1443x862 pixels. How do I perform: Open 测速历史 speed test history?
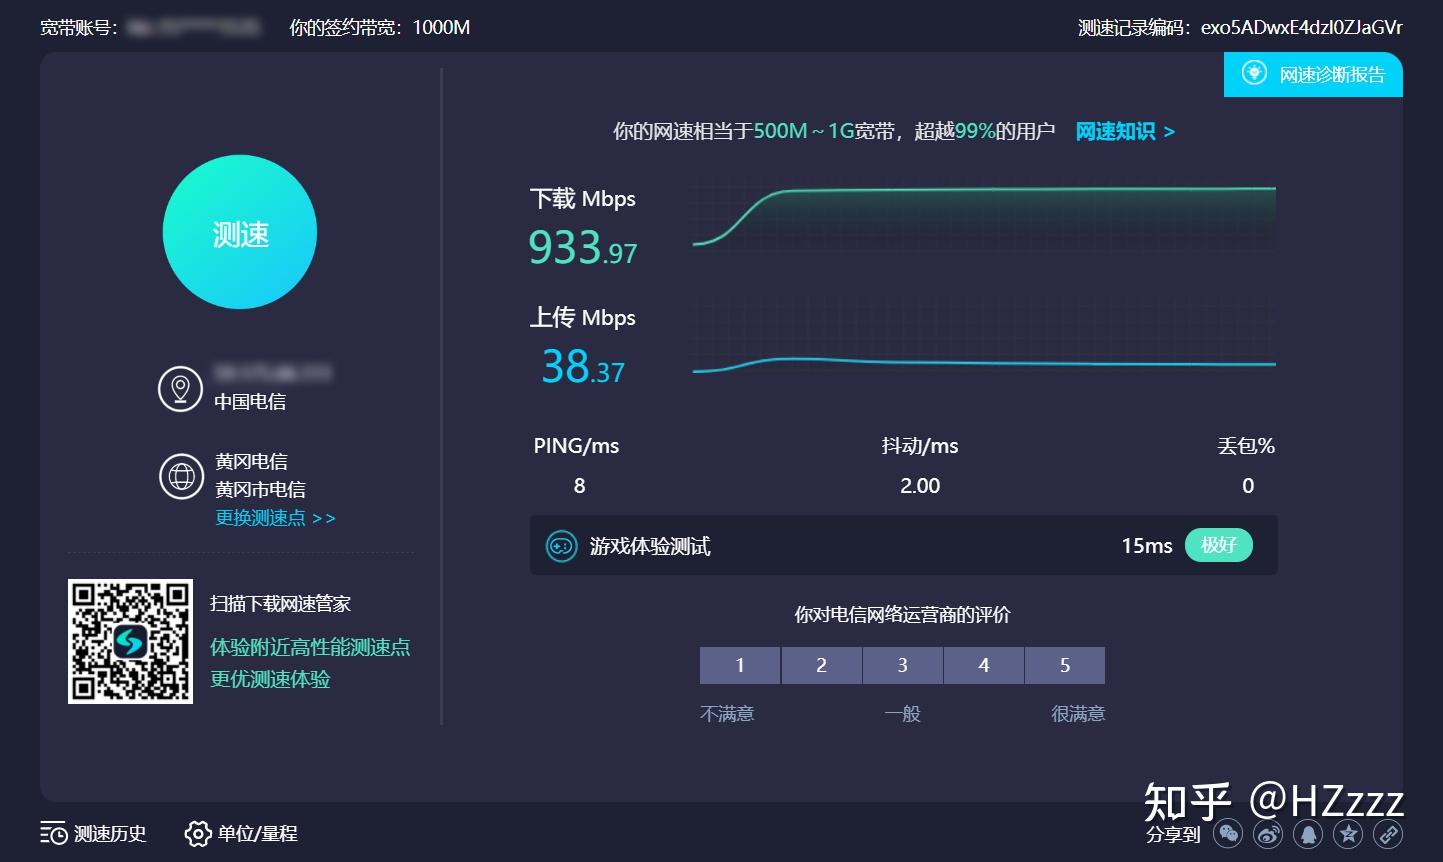click(93, 833)
